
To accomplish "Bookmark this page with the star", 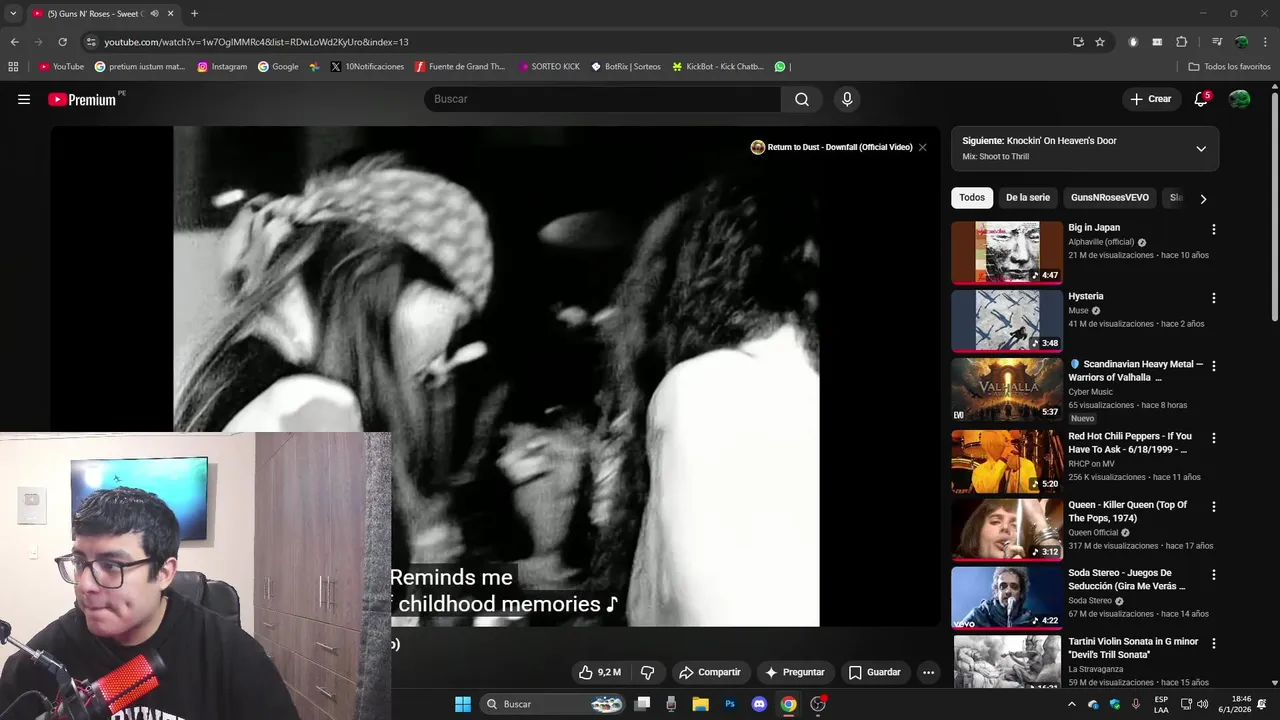I will point(1100,42).
